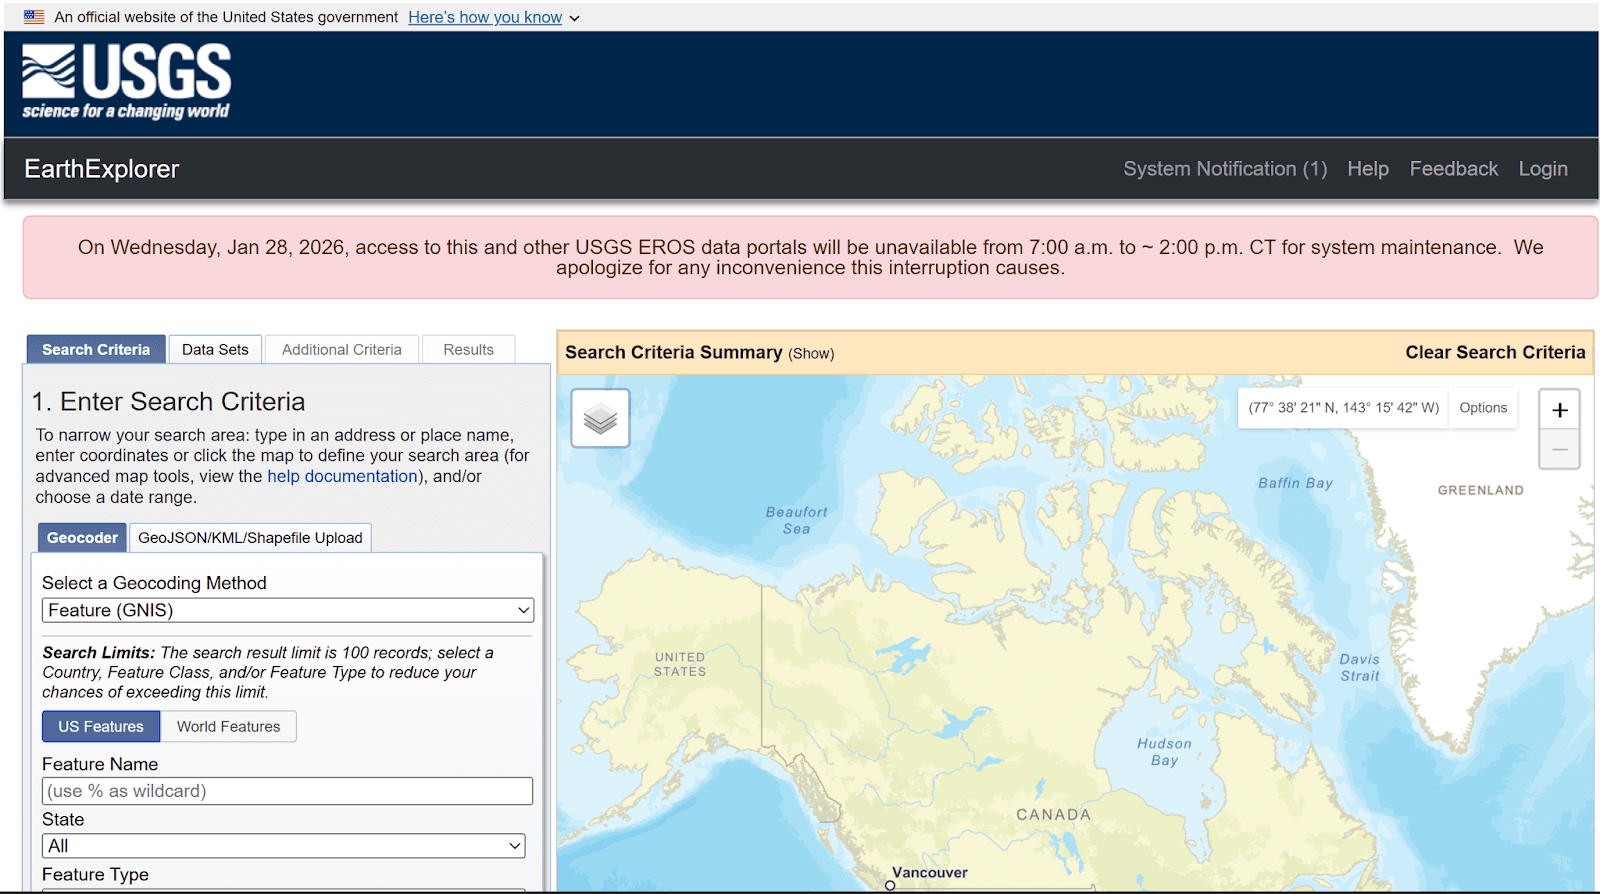Switch to the Results tab
The width and height of the screenshot is (1600, 894).
click(468, 349)
